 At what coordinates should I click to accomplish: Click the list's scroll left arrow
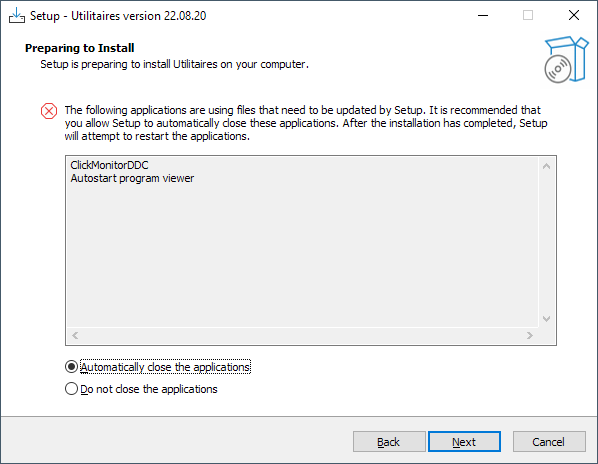coord(75,336)
